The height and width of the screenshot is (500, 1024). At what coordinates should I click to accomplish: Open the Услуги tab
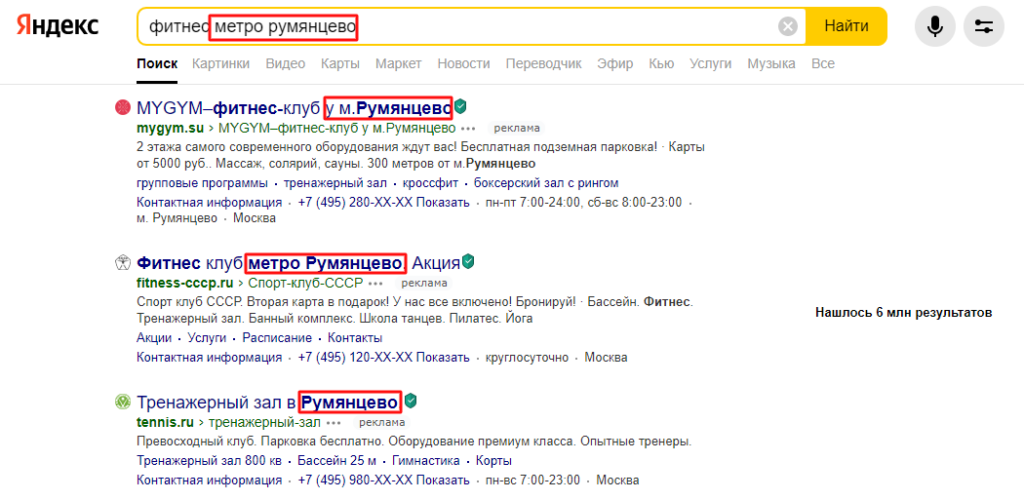(711, 64)
